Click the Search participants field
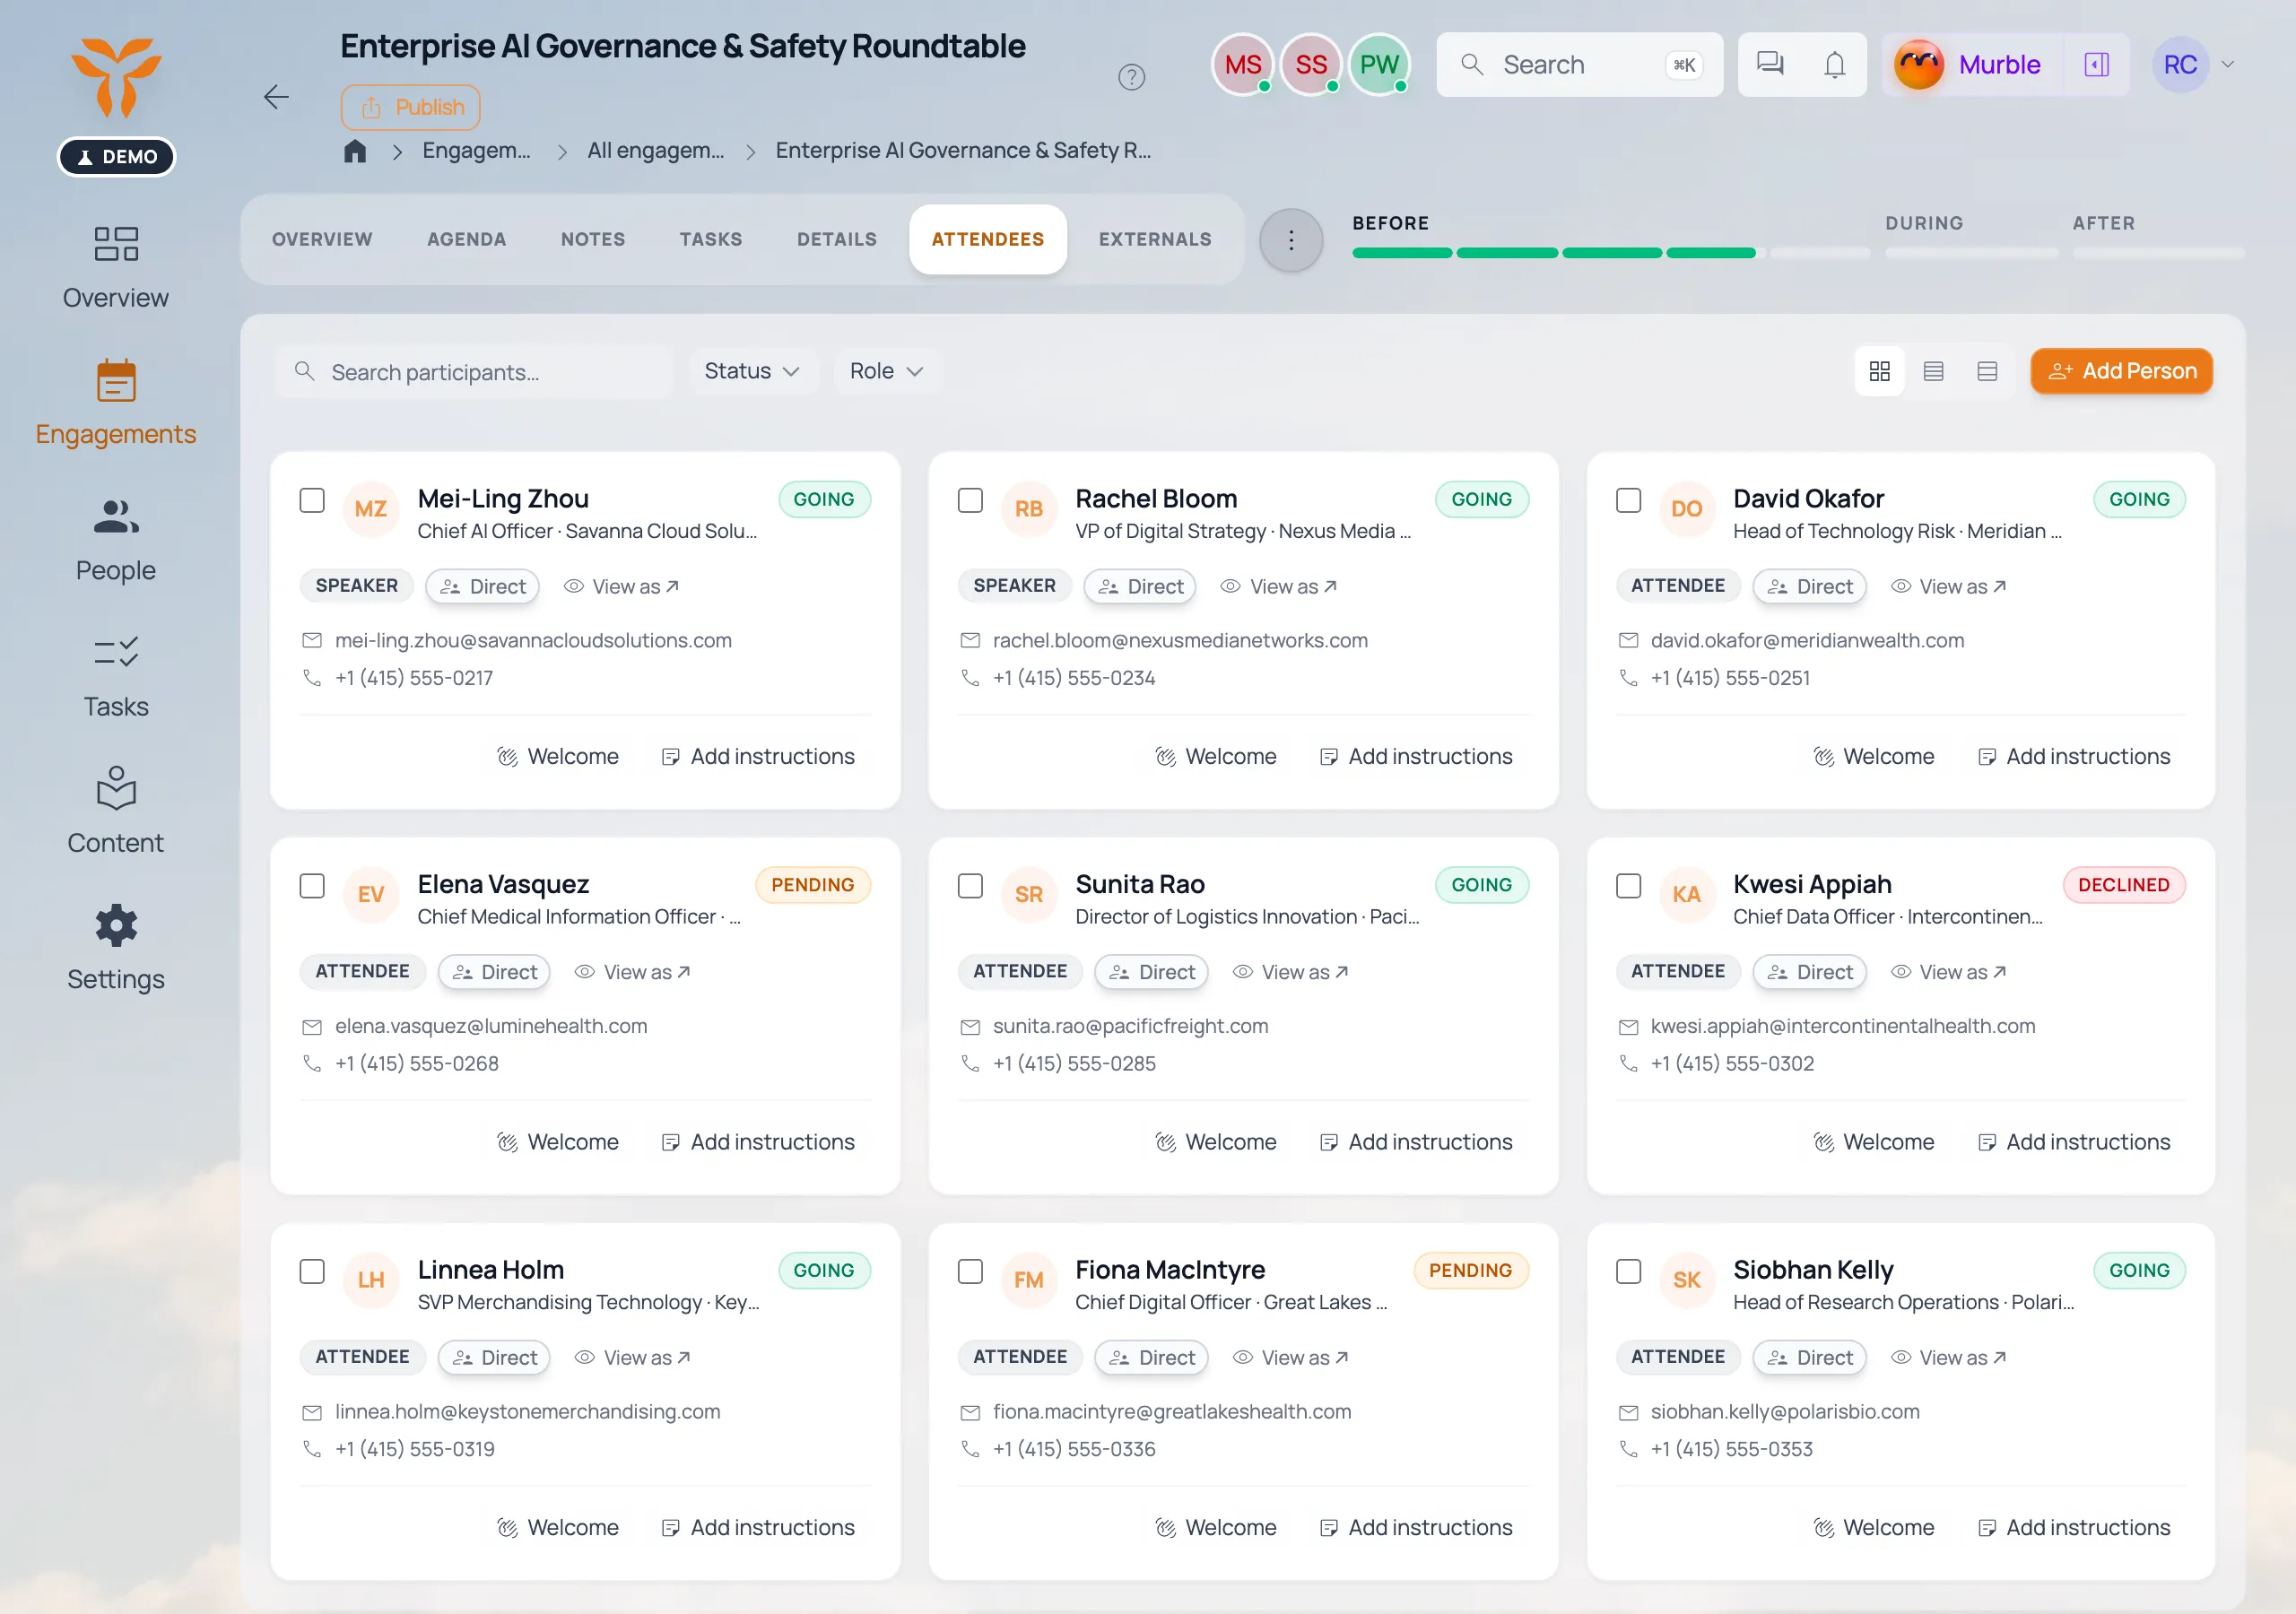The width and height of the screenshot is (2296, 1614). coord(474,372)
